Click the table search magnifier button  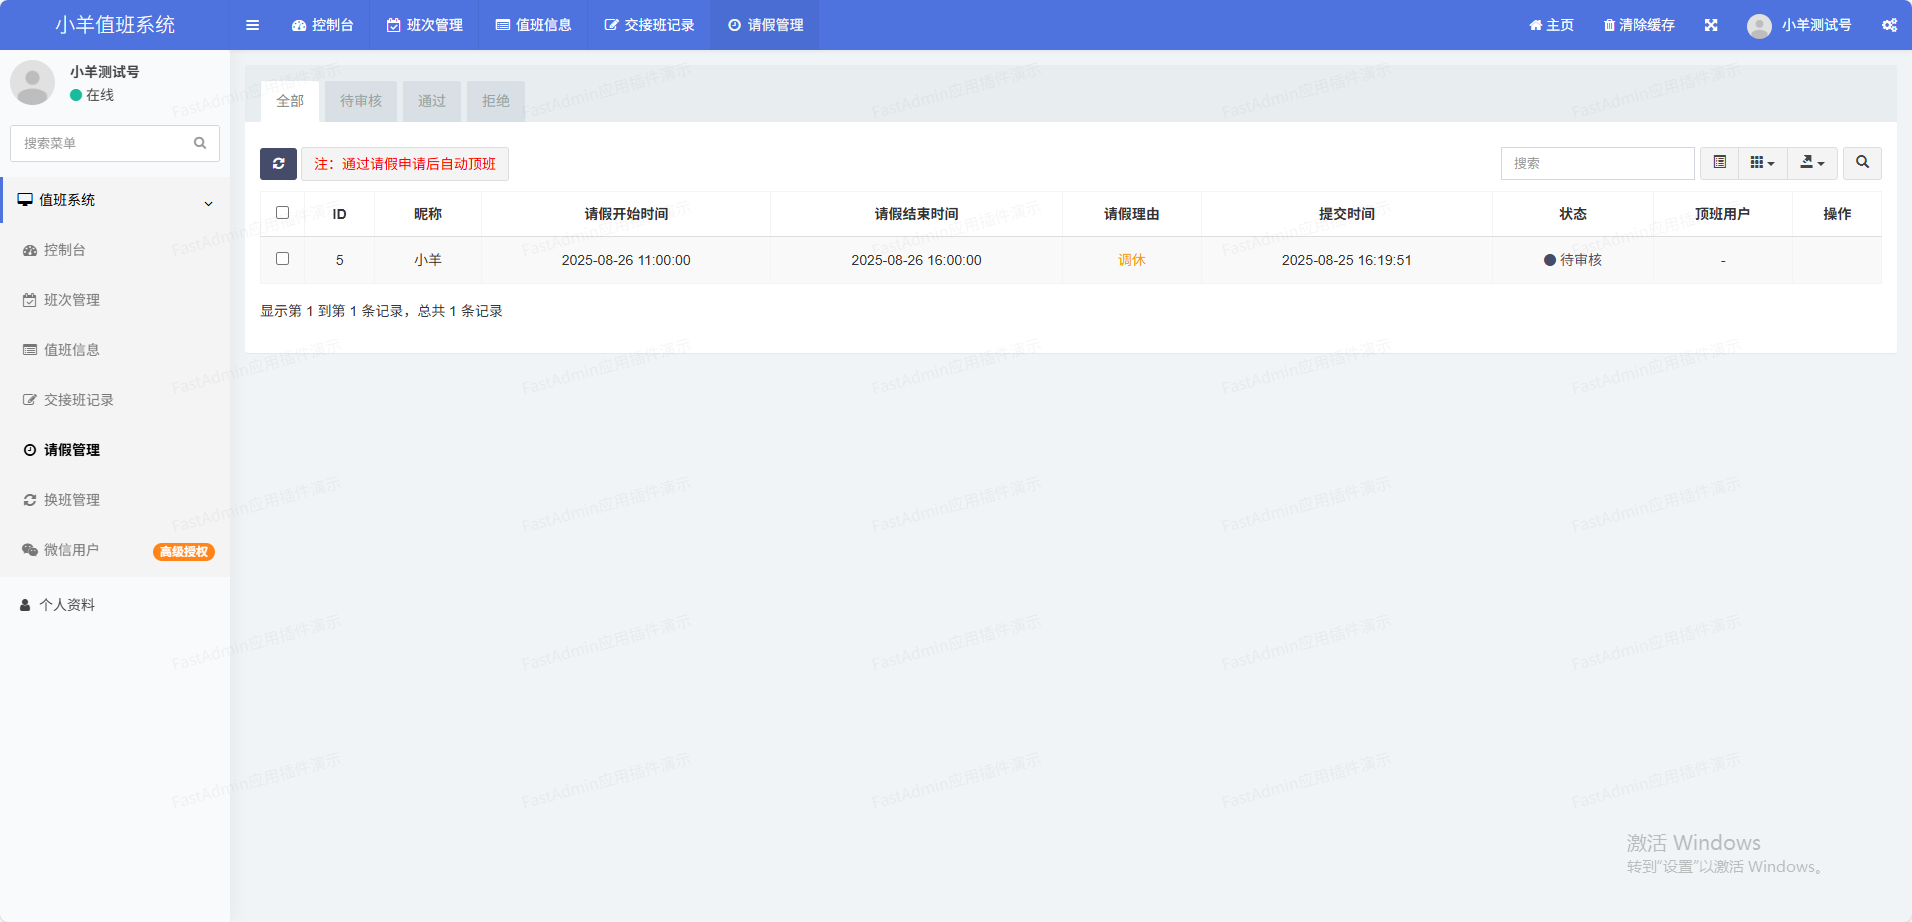pyautogui.click(x=1862, y=163)
